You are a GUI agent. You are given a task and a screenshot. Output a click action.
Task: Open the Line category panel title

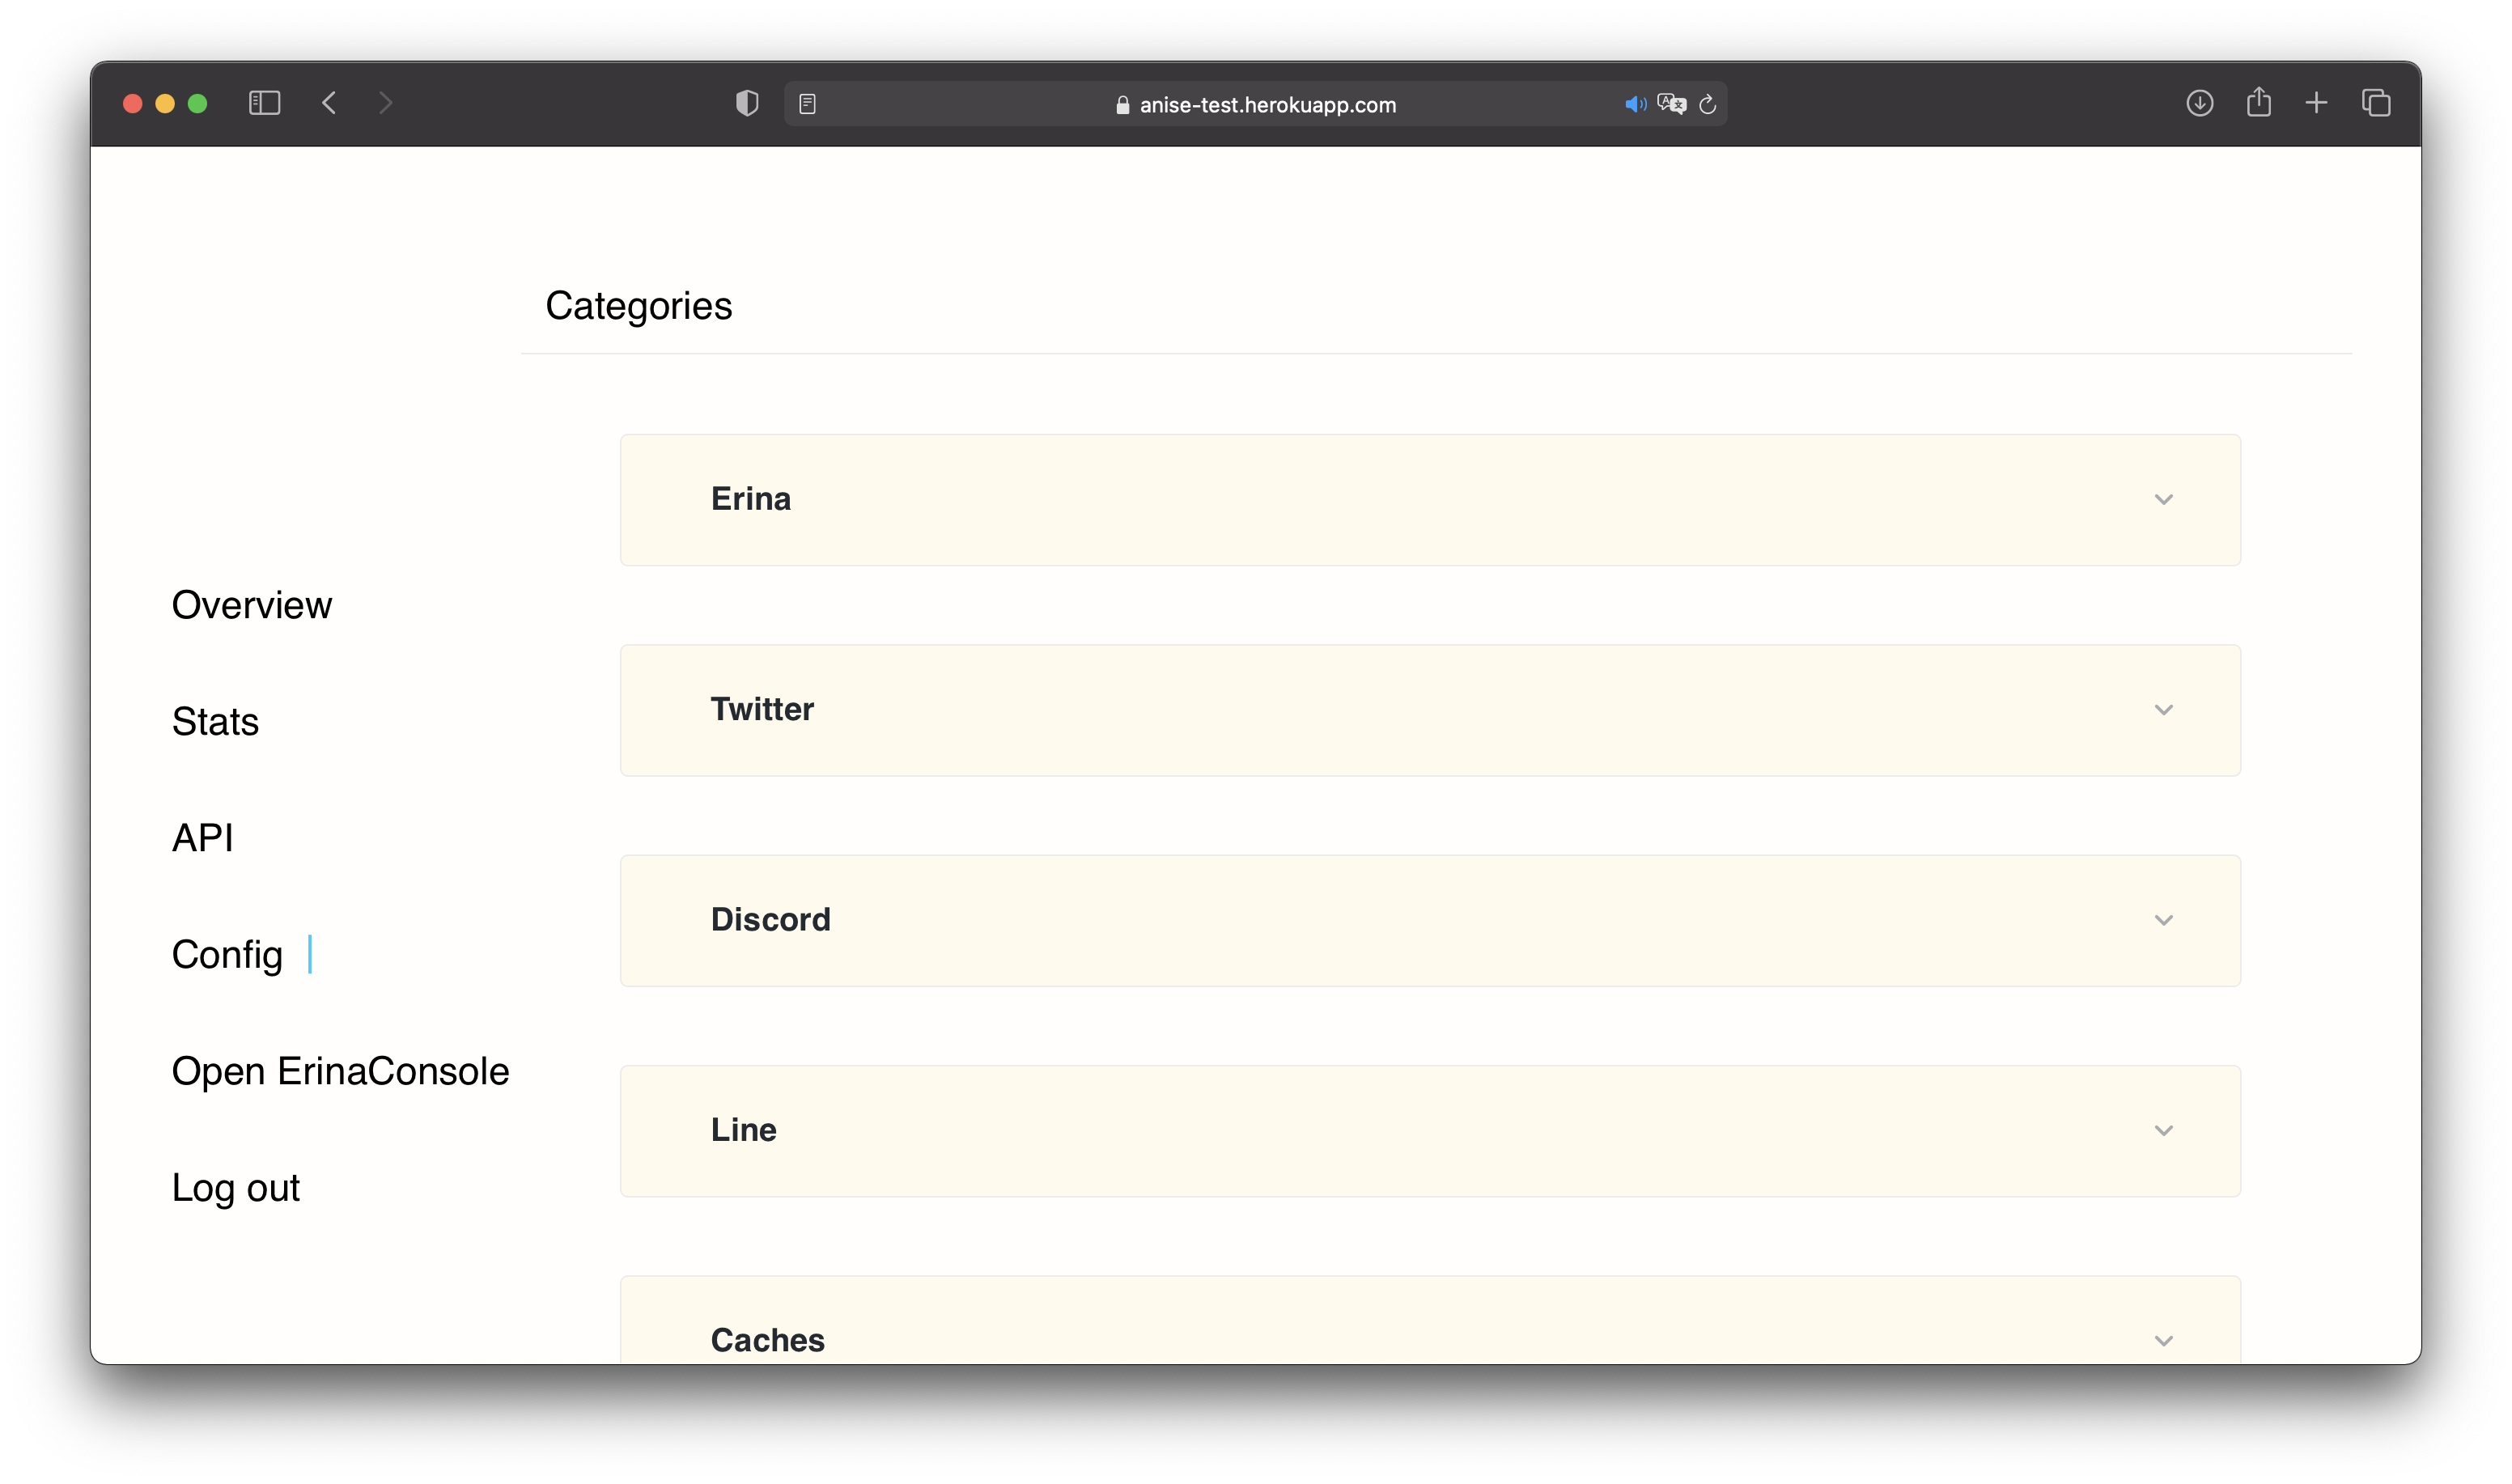(743, 1130)
